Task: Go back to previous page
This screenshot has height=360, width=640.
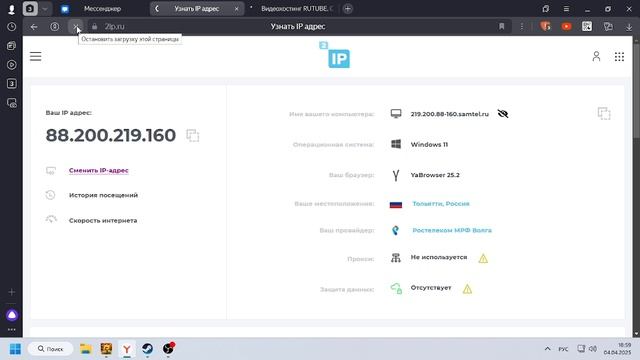Action: pyautogui.click(x=34, y=27)
